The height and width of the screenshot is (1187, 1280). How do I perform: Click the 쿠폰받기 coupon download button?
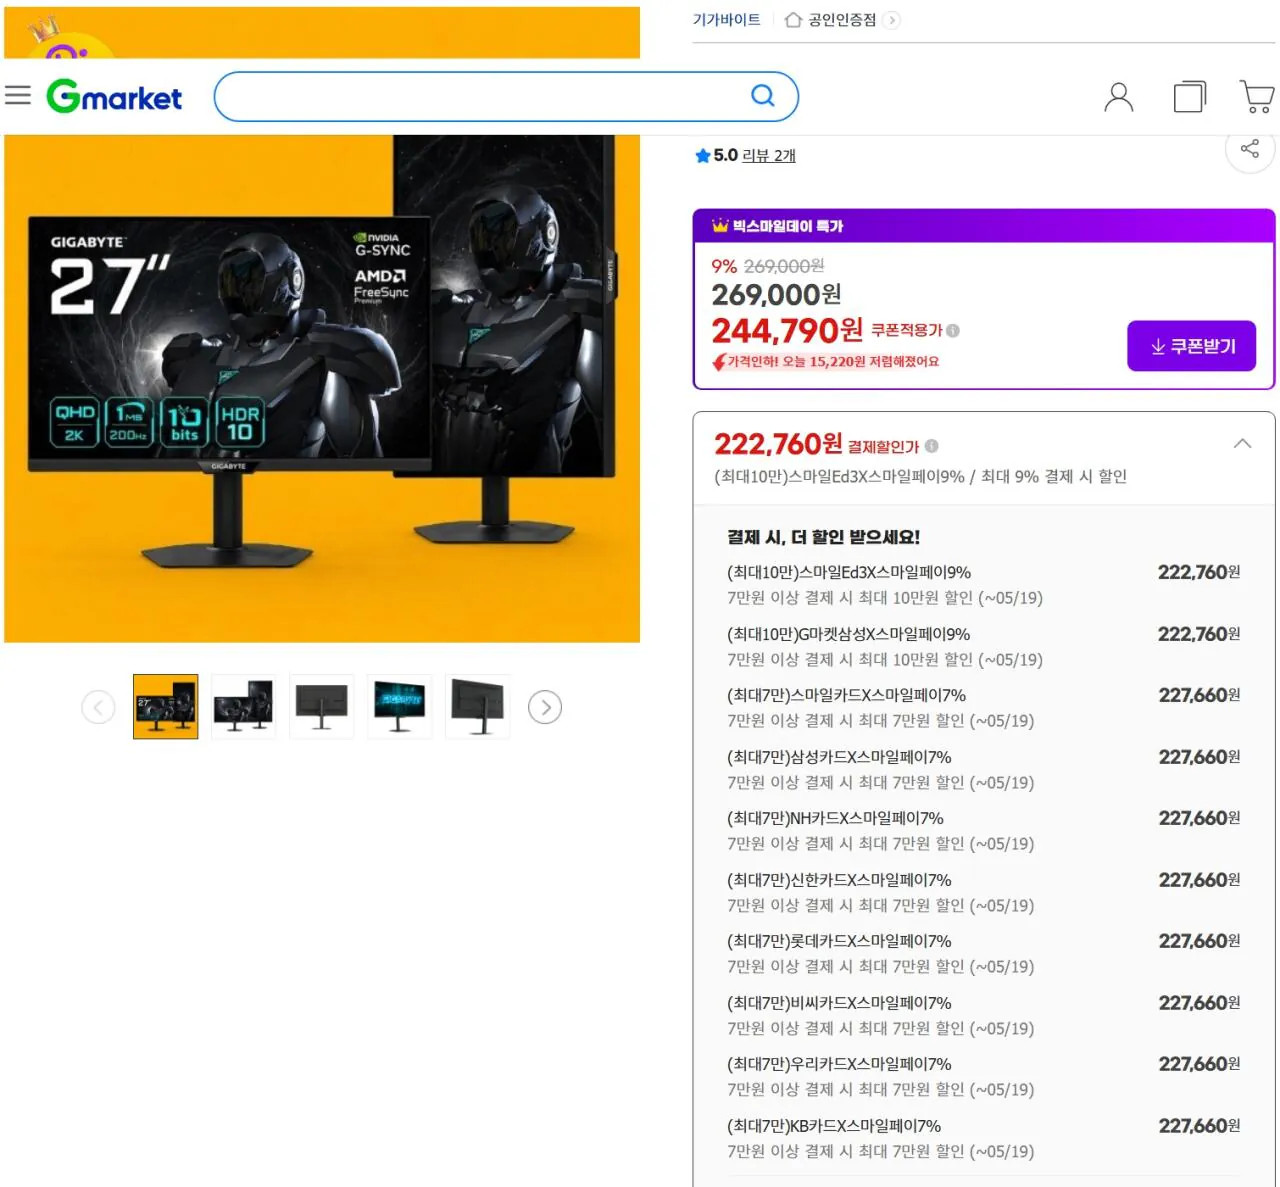click(1191, 346)
